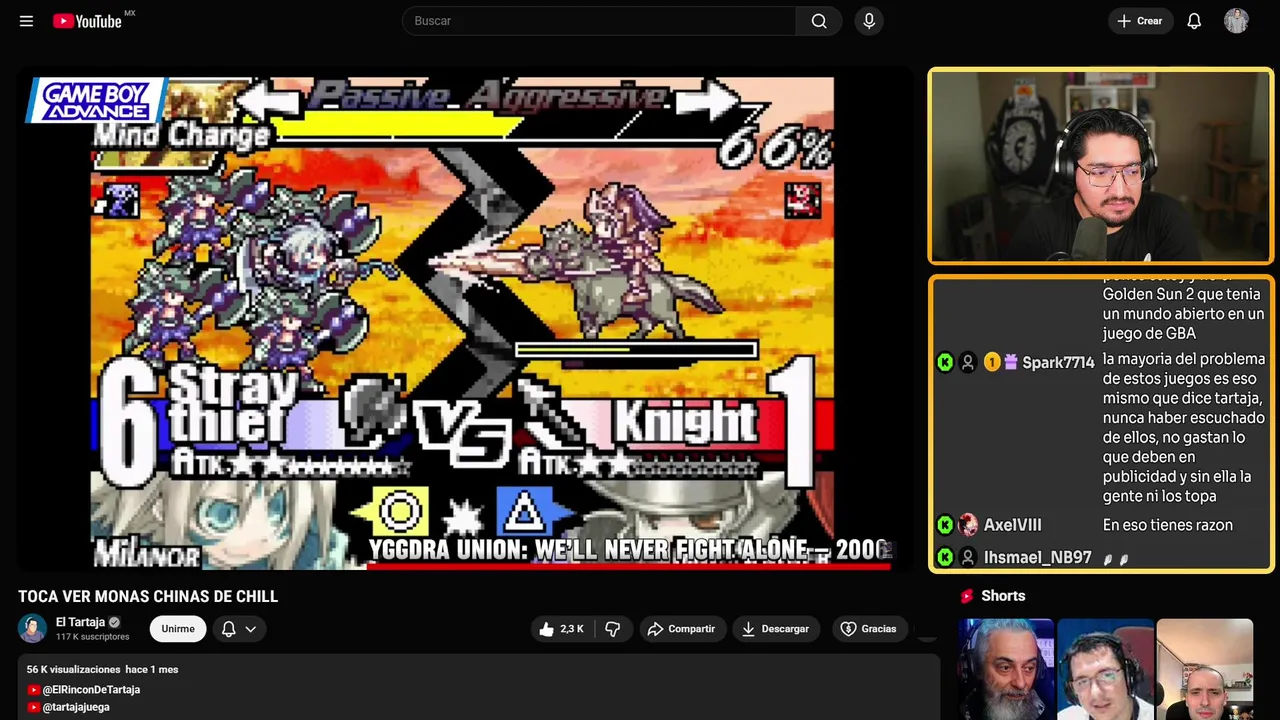Like the video (2,3 K)

[x=562, y=629]
